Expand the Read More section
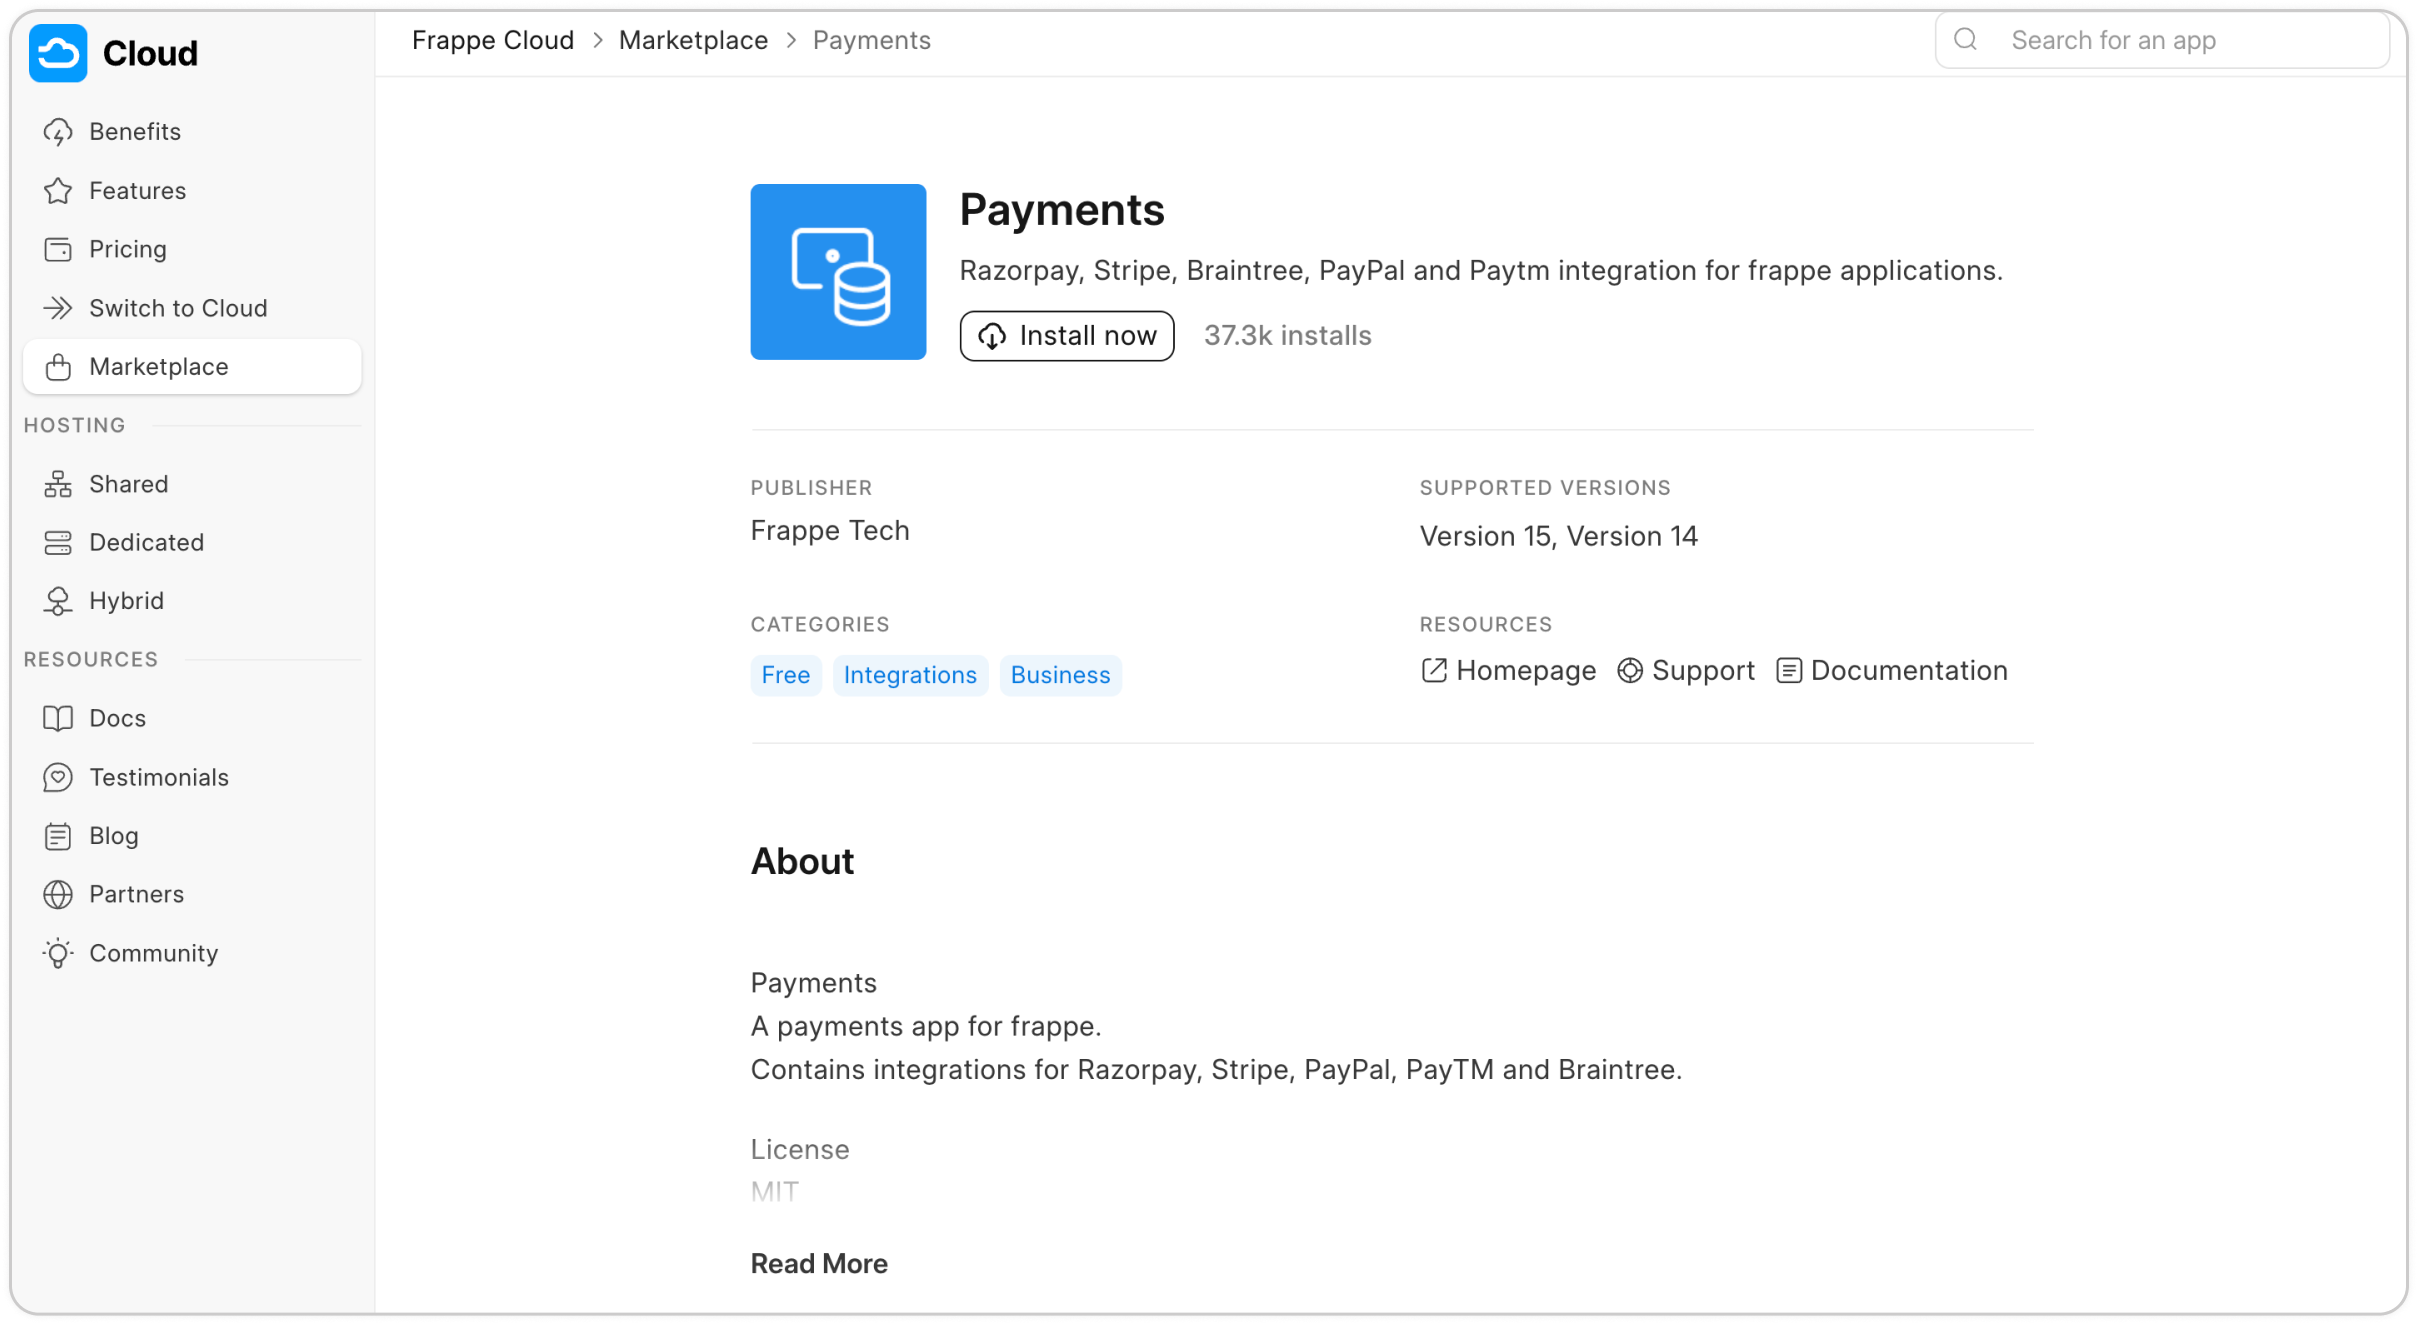The image size is (2418, 1325). point(818,1263)
